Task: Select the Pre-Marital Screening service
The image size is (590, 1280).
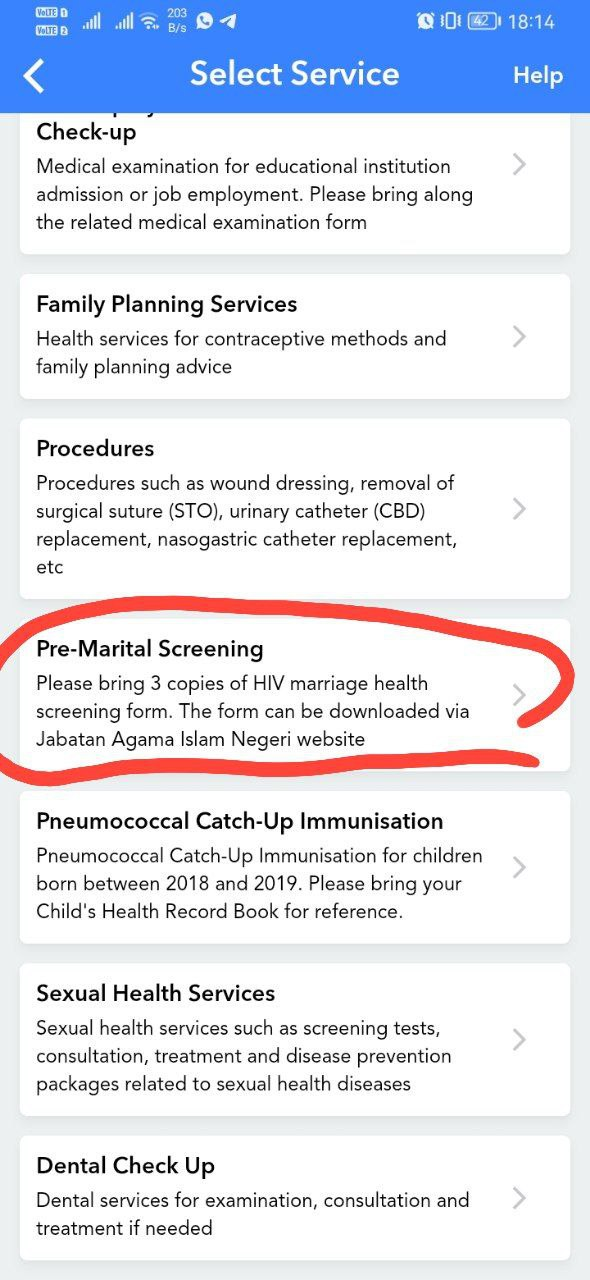Action: pyautogui.click(x=250, y=694)
